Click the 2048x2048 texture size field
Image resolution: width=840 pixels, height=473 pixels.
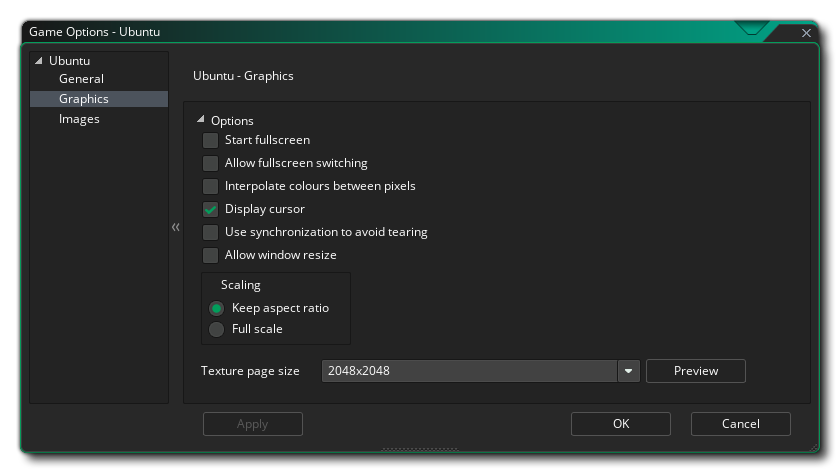pyautogui.click(x=469, y=371)
